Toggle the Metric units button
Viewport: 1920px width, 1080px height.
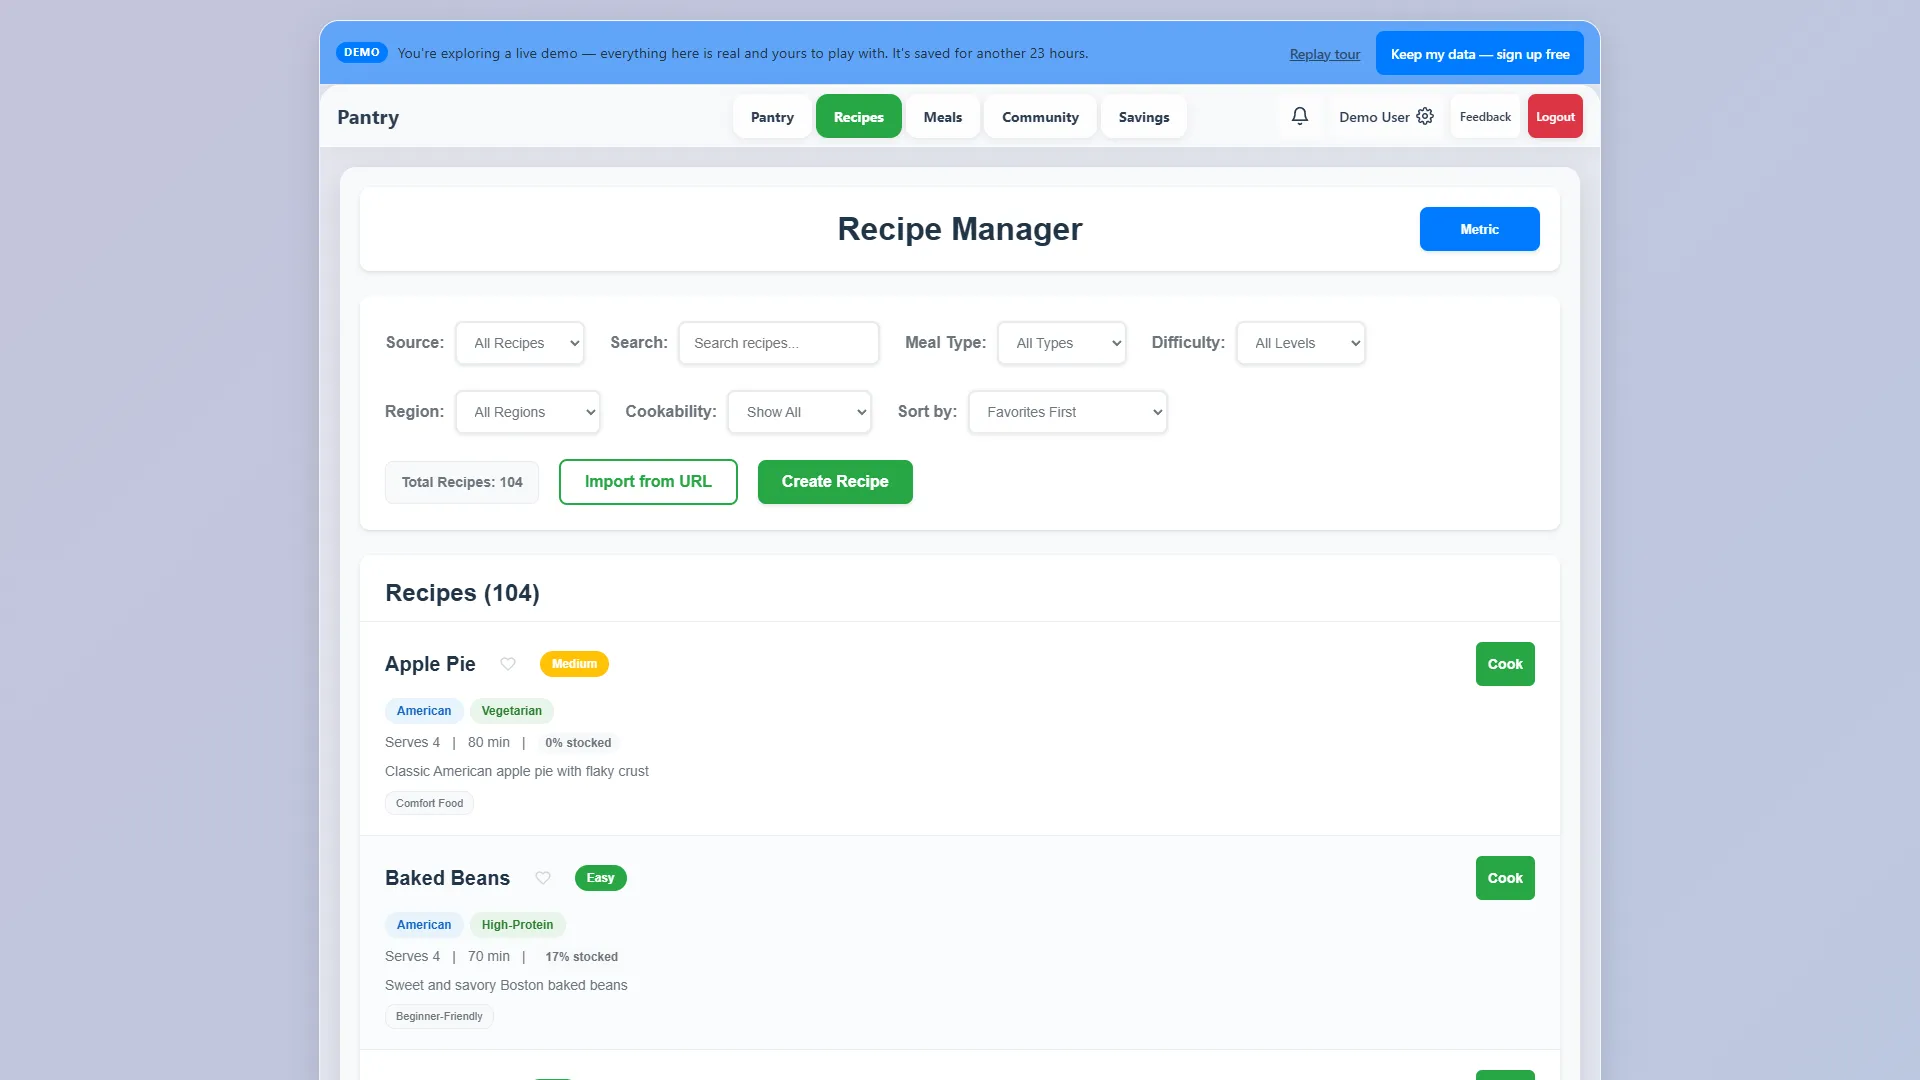[x=1479, y=229]
